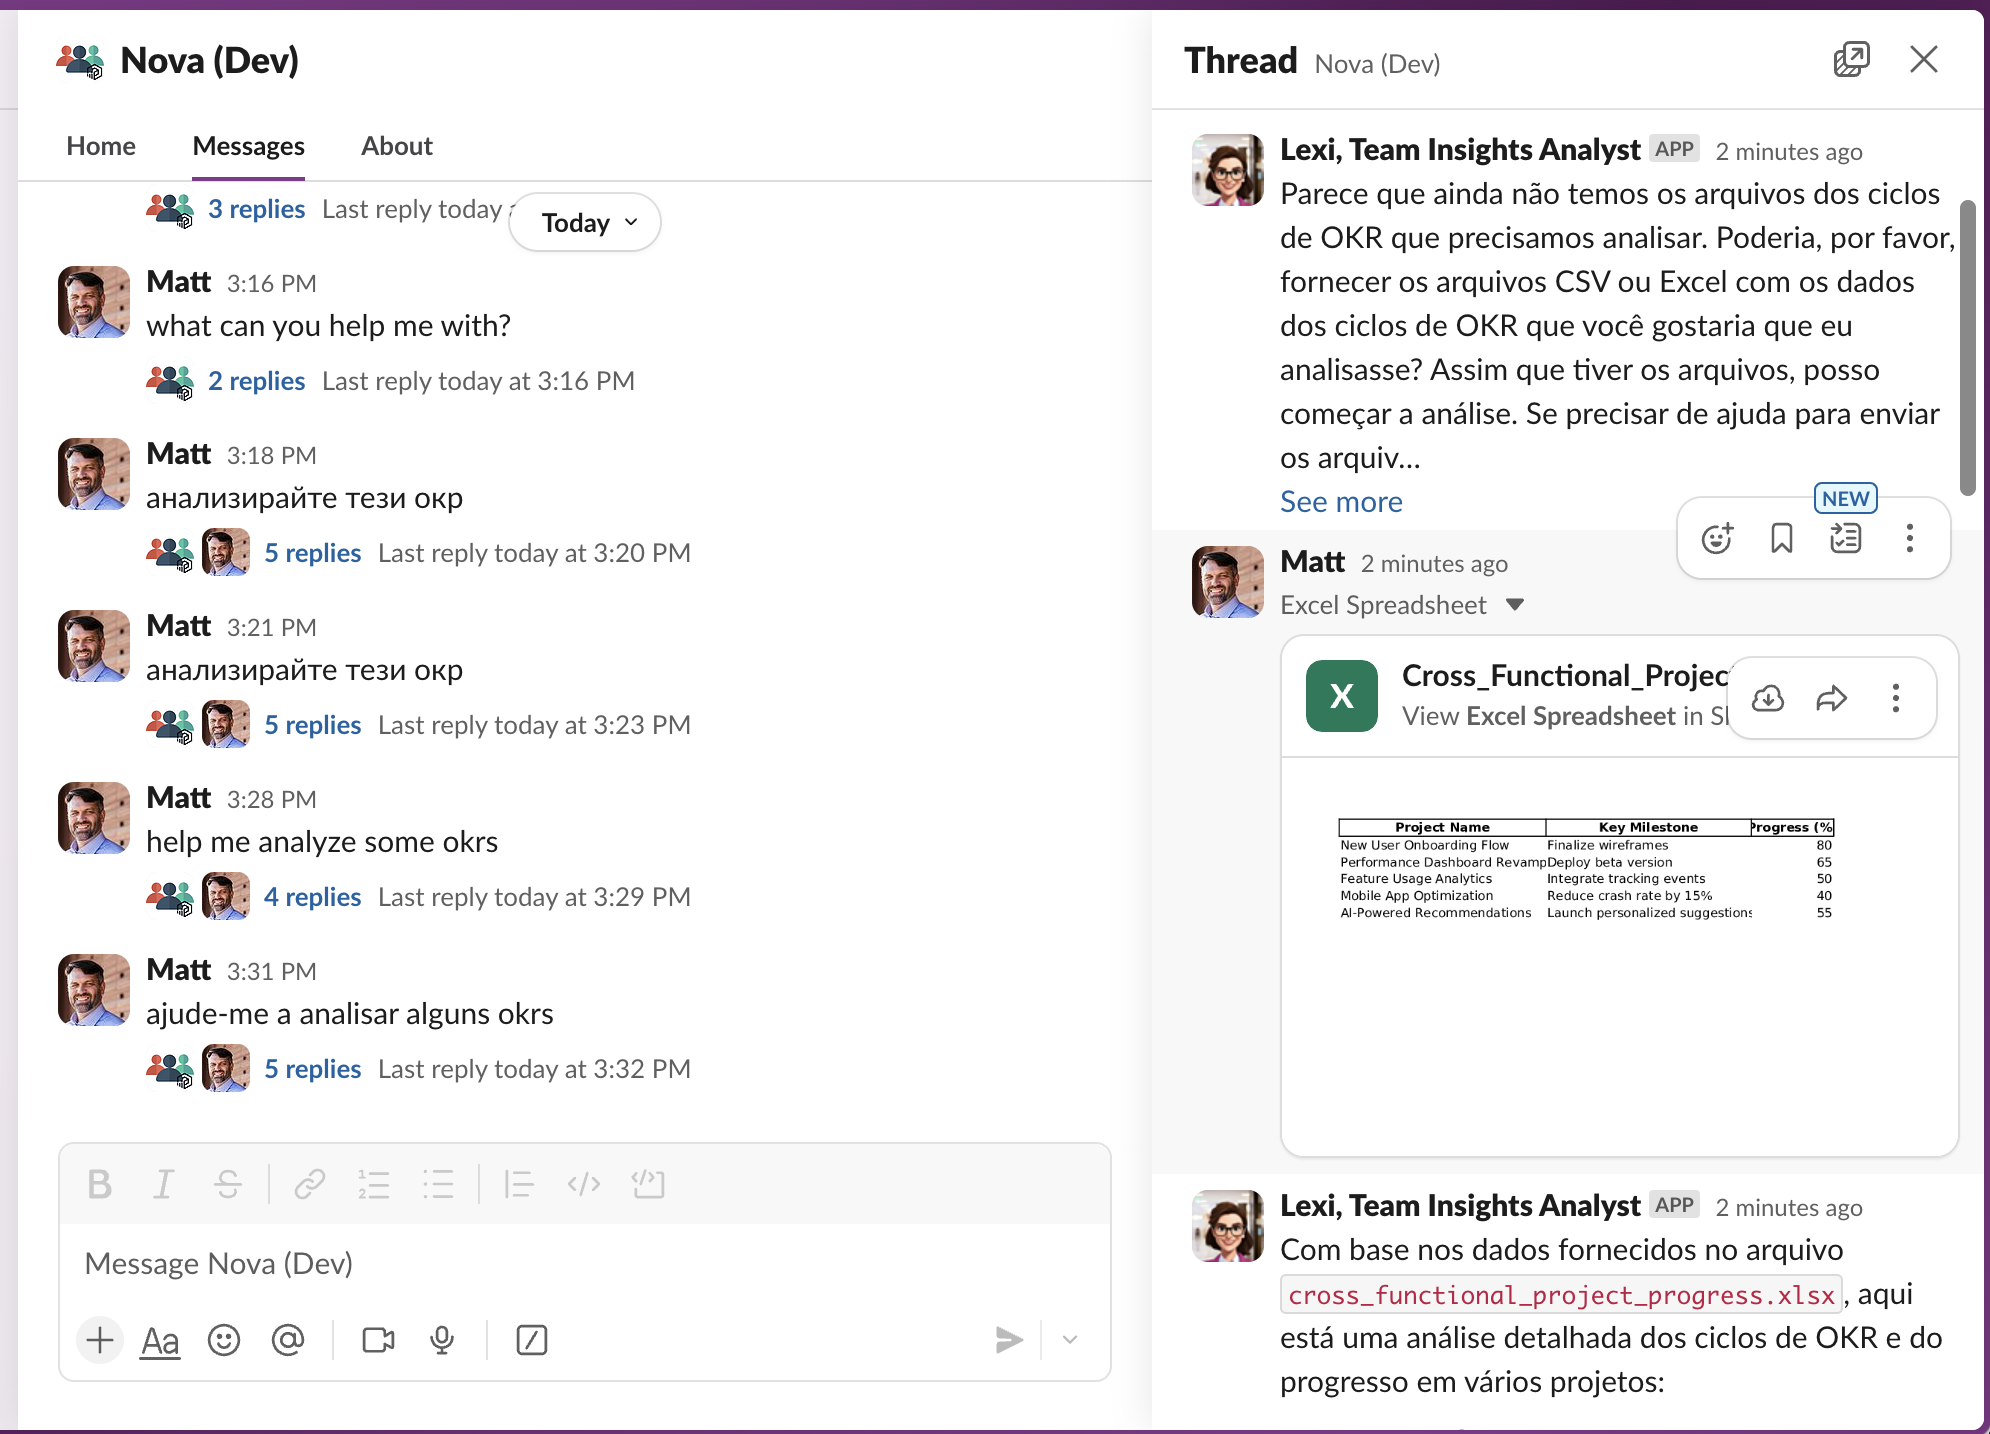Add a reaction to Lexi's reply
1990x1434 pixels.
tap(1716, 538)
